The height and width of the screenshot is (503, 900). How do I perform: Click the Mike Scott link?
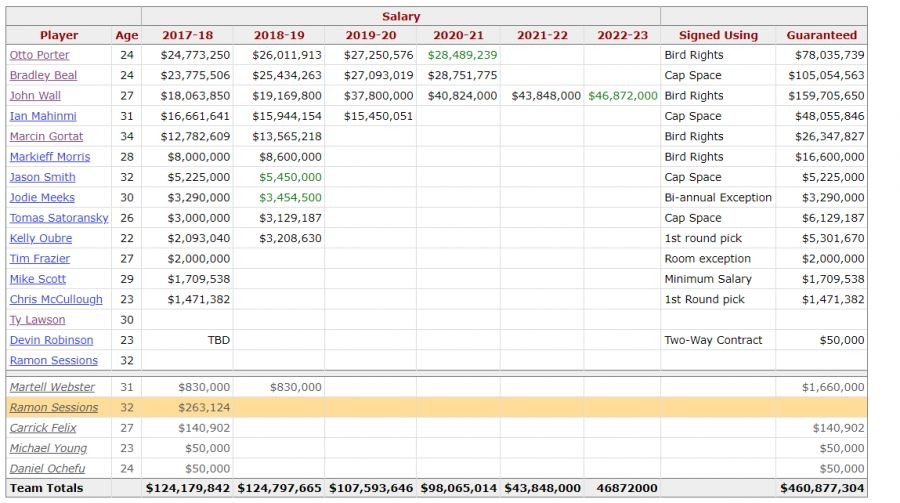pyautogui.click(x=37, y=279)
